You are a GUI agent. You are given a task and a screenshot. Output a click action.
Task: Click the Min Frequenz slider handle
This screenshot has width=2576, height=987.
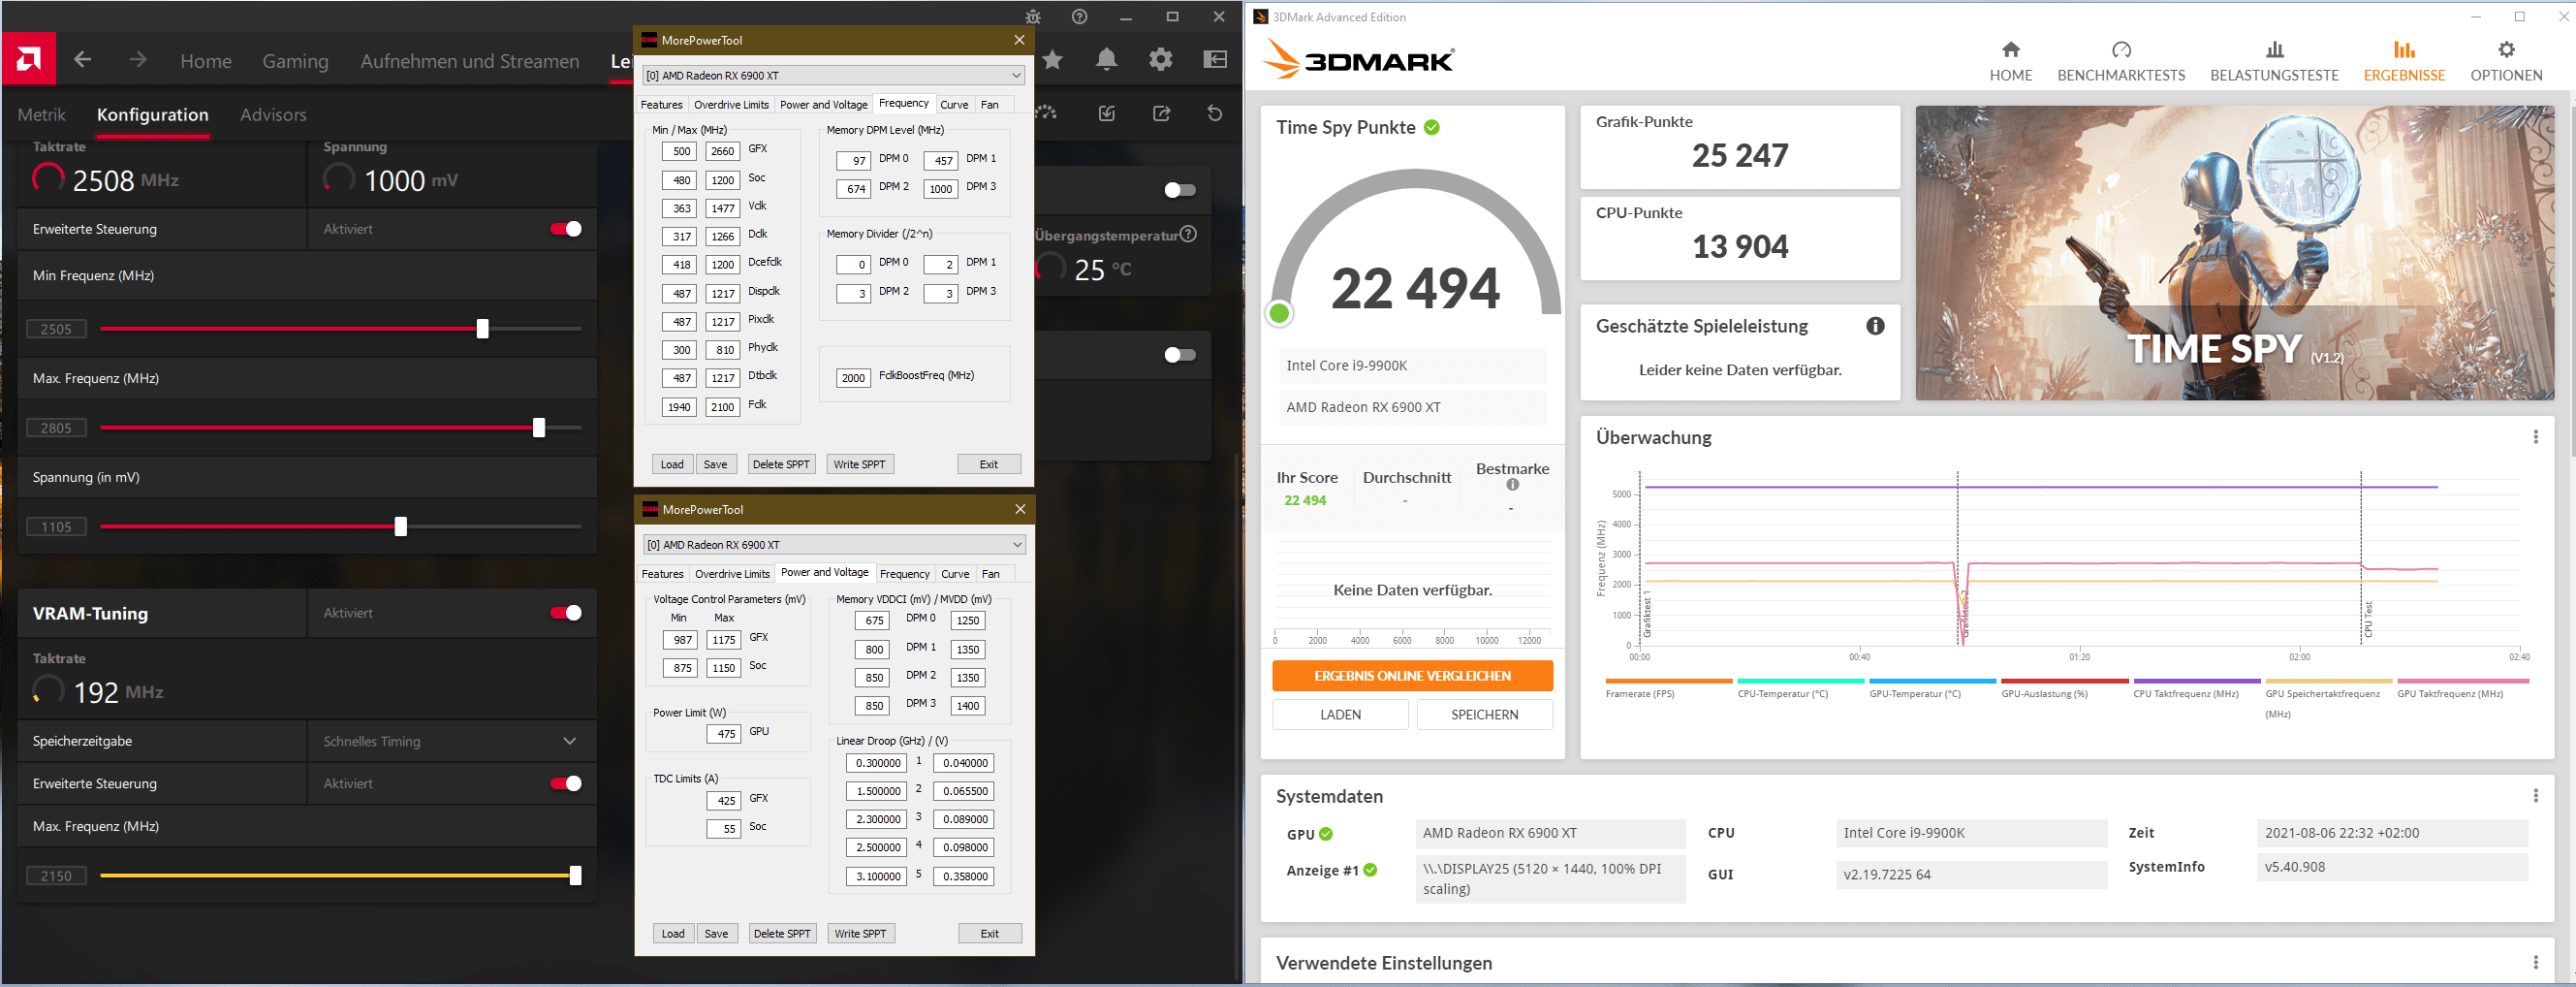(x=483, y=329)
